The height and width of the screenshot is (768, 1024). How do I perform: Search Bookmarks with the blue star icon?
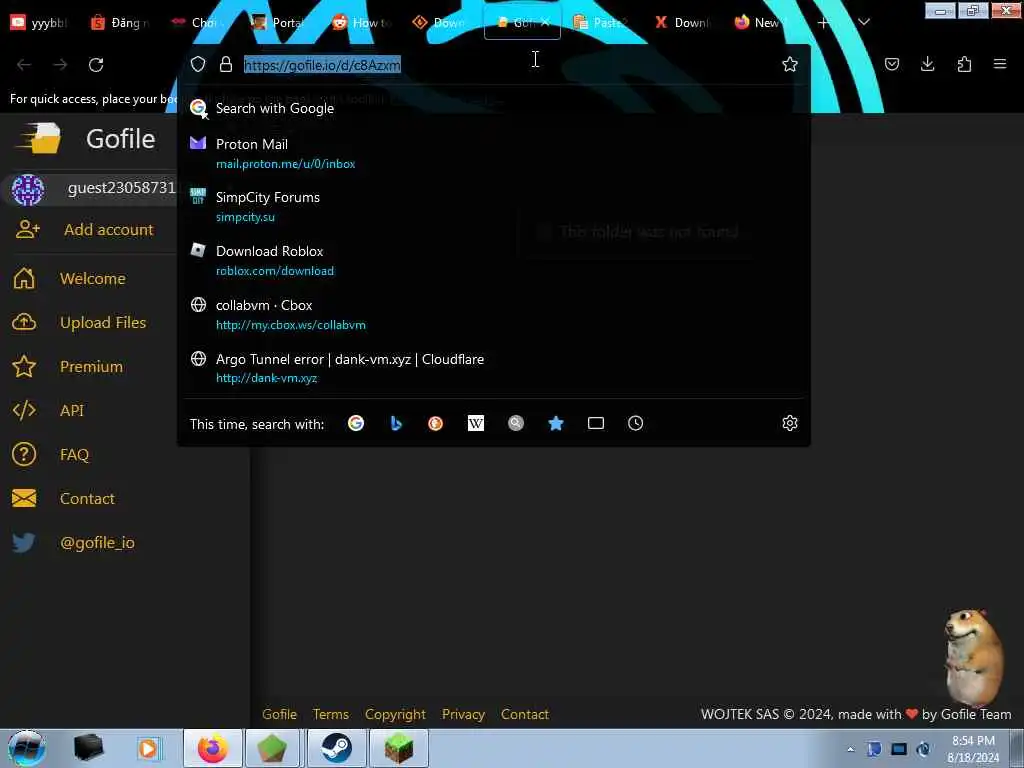(556, 423)
